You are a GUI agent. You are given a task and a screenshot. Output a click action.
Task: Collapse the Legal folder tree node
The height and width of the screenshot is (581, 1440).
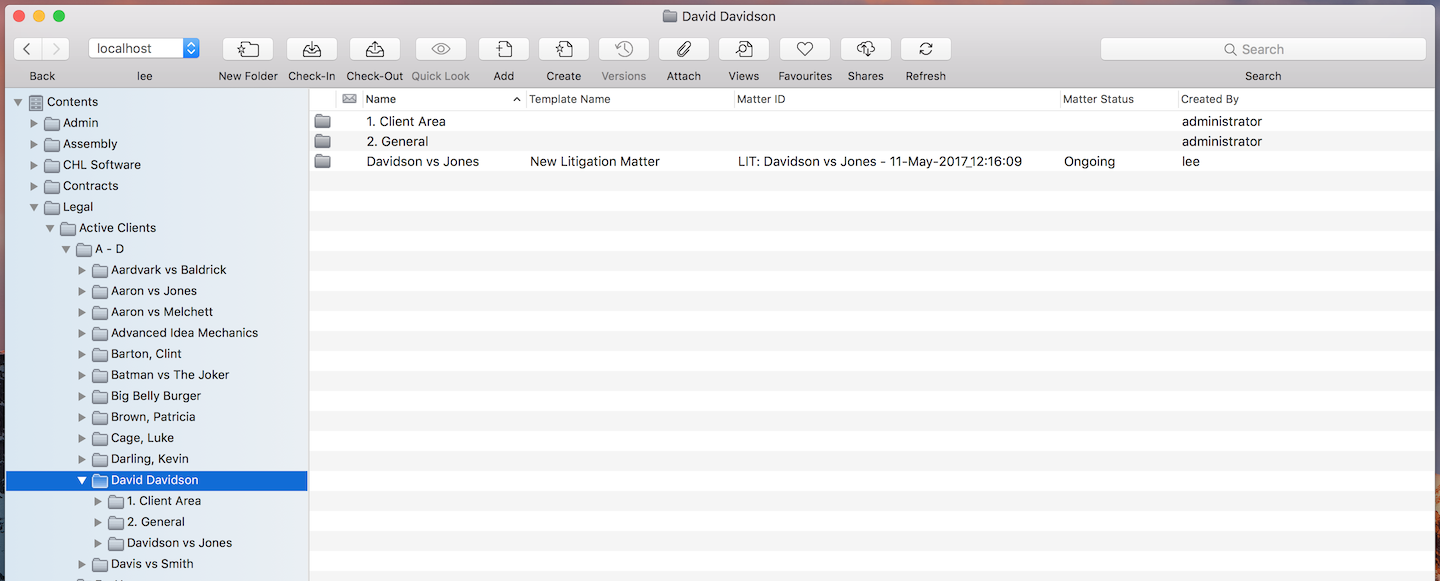pyautogui.click(x=34, y=207)
